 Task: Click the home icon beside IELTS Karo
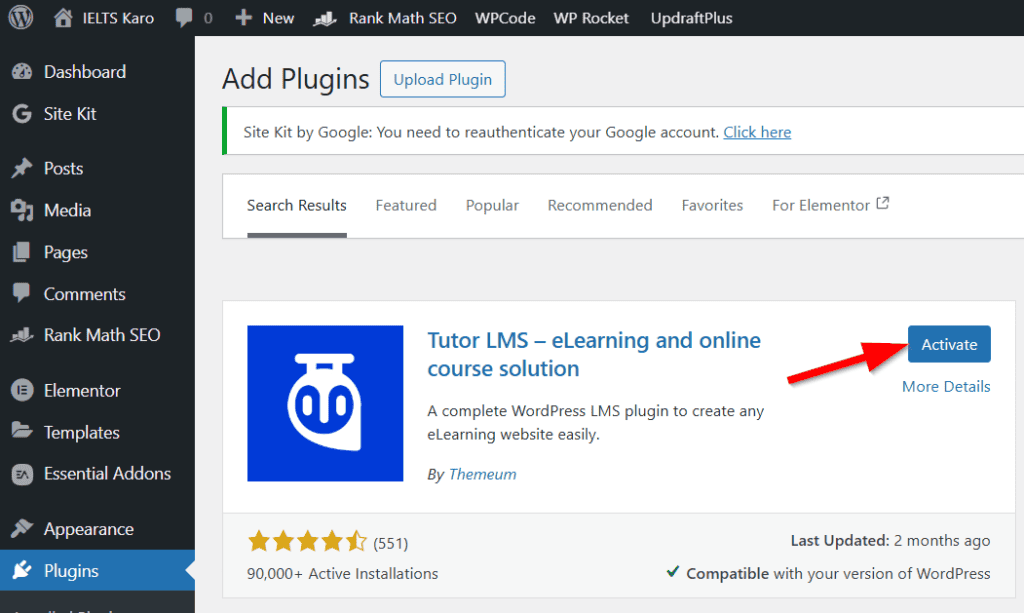click(63, 18)
